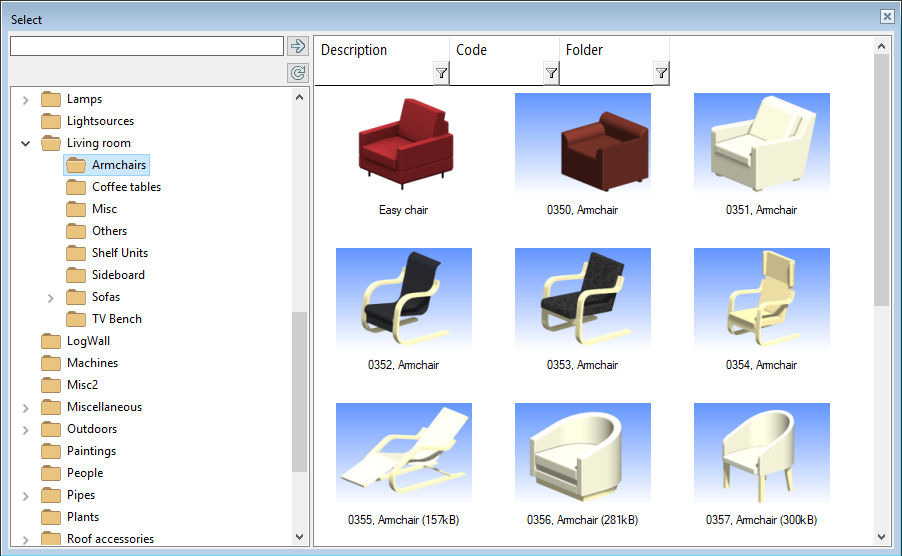The image size is (902, 556).
Task: Select the Coffee tables folder
Action: coord(126,187)
